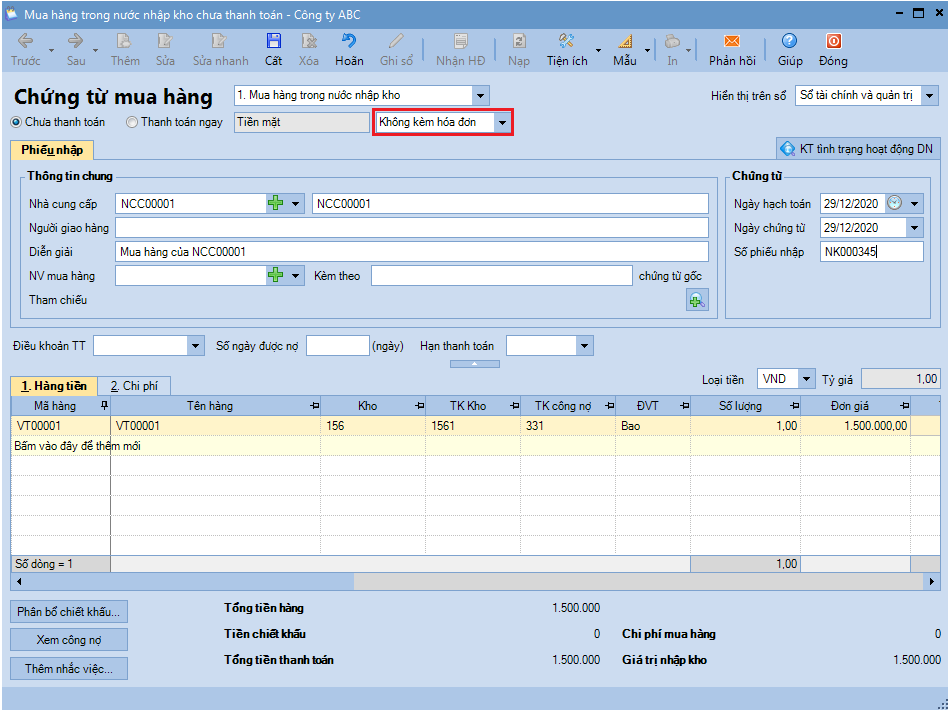Click the Ghi sổ pencil icon
The height and width of the screenshot is (711, 949).
pos(396,41)
